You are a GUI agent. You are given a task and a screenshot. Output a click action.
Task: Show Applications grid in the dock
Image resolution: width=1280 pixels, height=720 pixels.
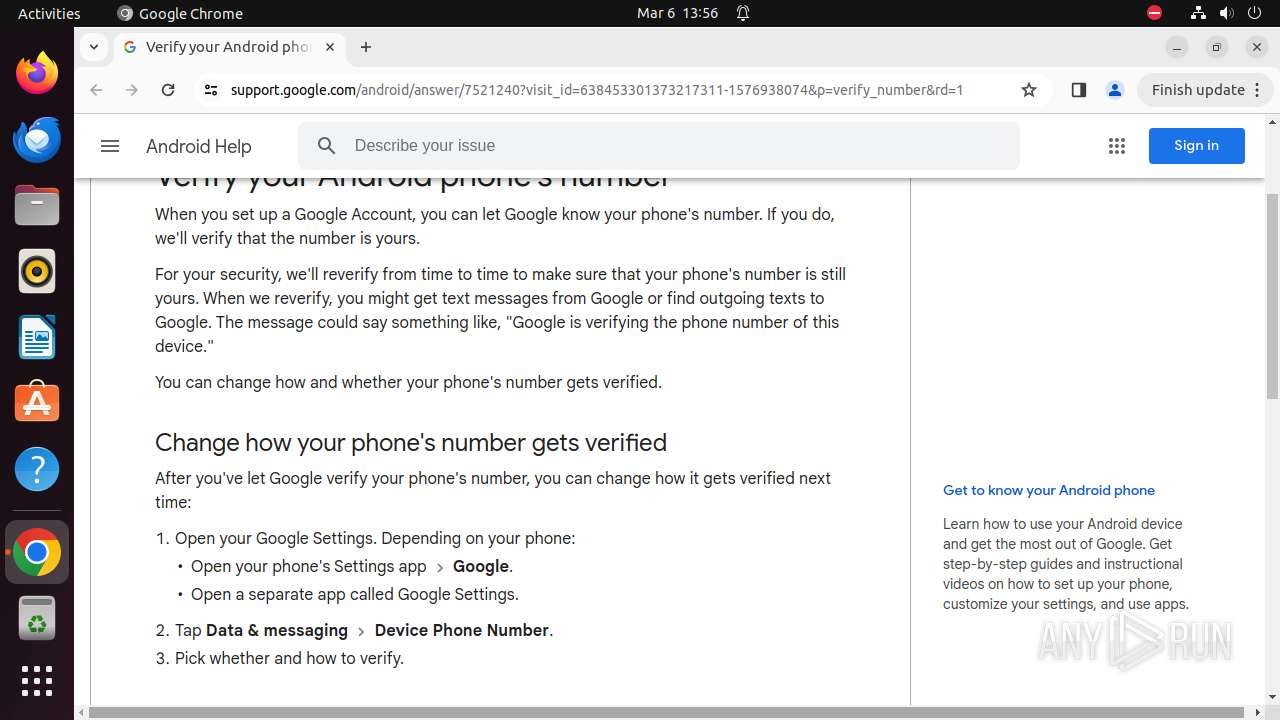pyautogui.click(x=37, y=681)
